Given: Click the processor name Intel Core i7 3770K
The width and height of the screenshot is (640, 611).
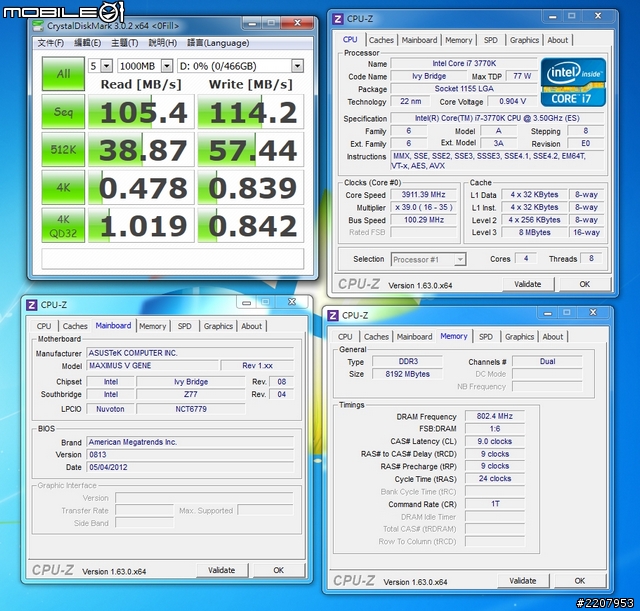Looking at the screenshot, I should click(464, 63).
